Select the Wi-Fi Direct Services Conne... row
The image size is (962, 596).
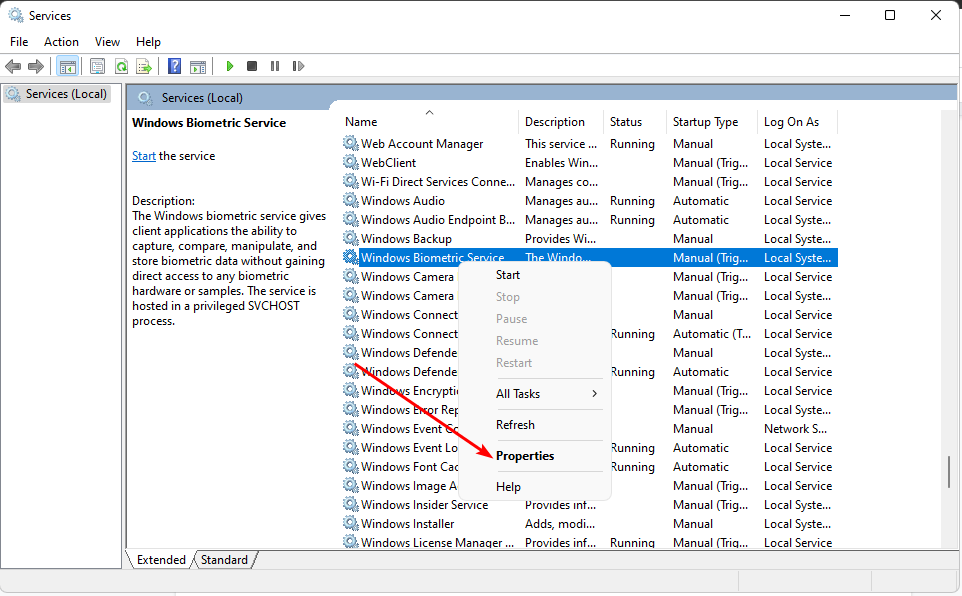(589, 182)
